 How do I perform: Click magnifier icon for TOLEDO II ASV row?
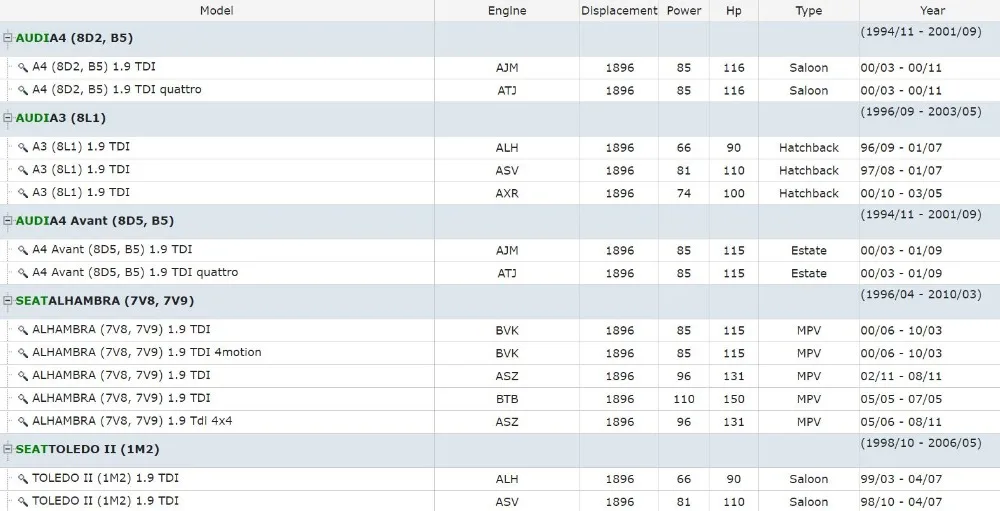pyautogui.click(x=23, y=501)
